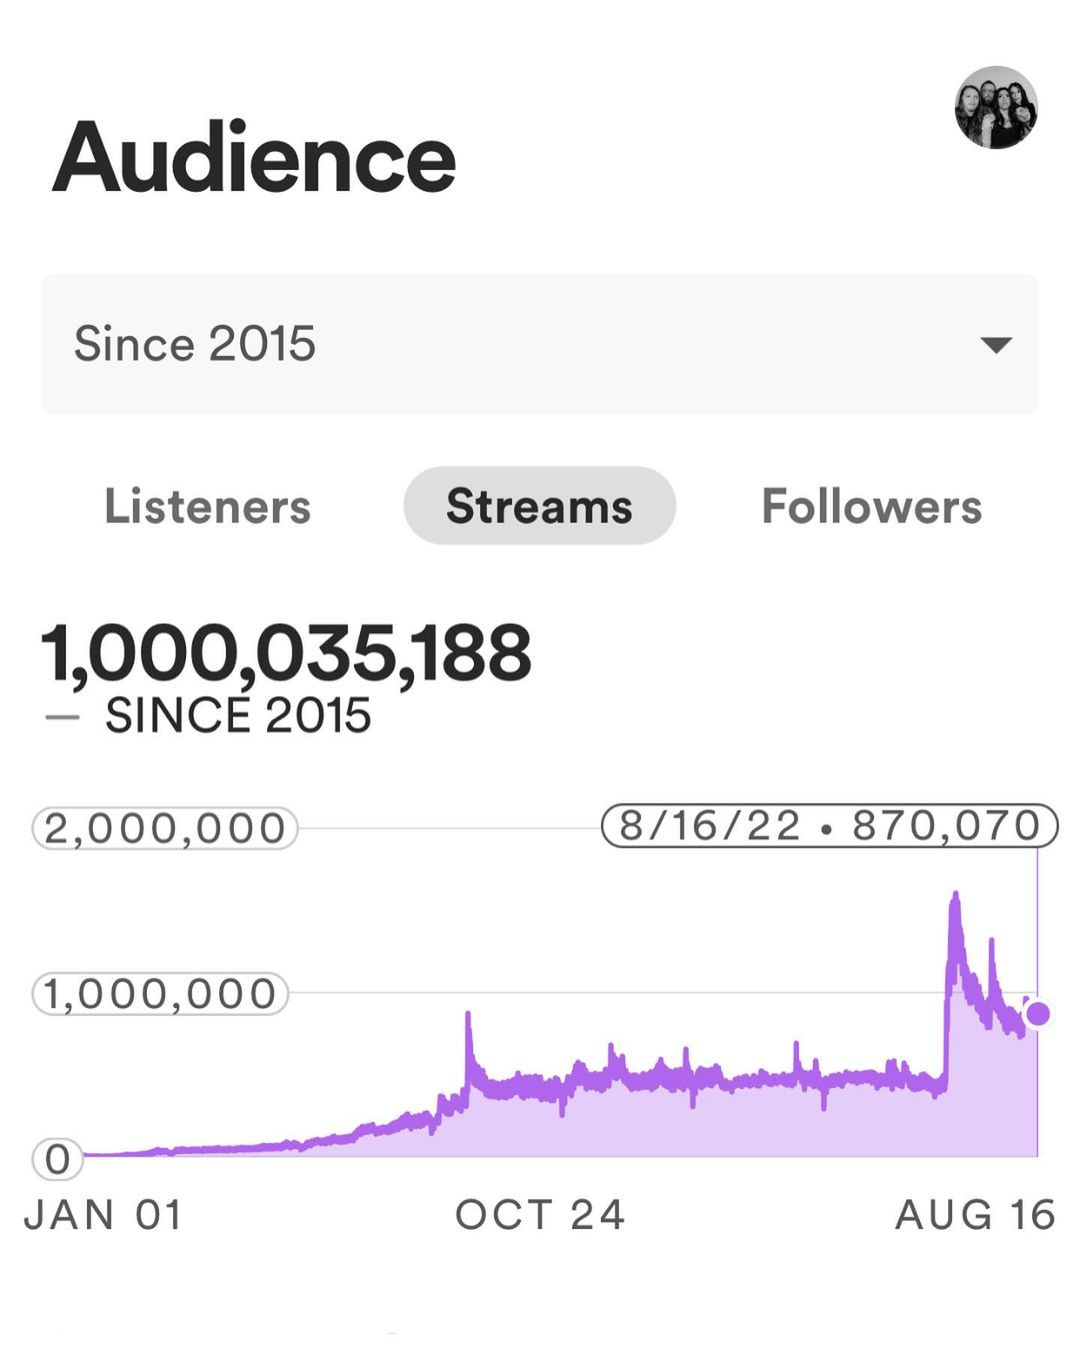
Task: Open the Since 2015 time range dropdown
Action: point(539,344)
